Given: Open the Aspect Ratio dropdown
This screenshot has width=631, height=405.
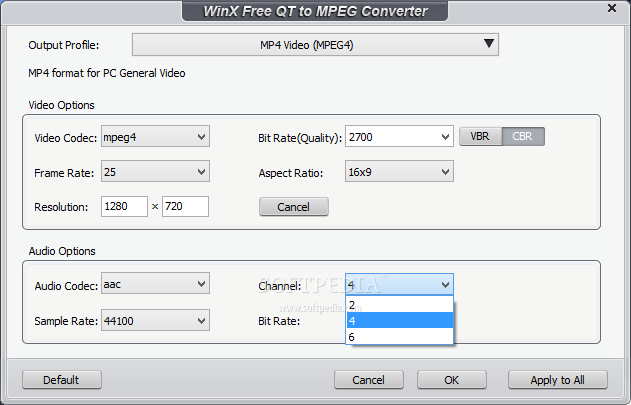Looking at the screenshot, I should tap(399, 172).
